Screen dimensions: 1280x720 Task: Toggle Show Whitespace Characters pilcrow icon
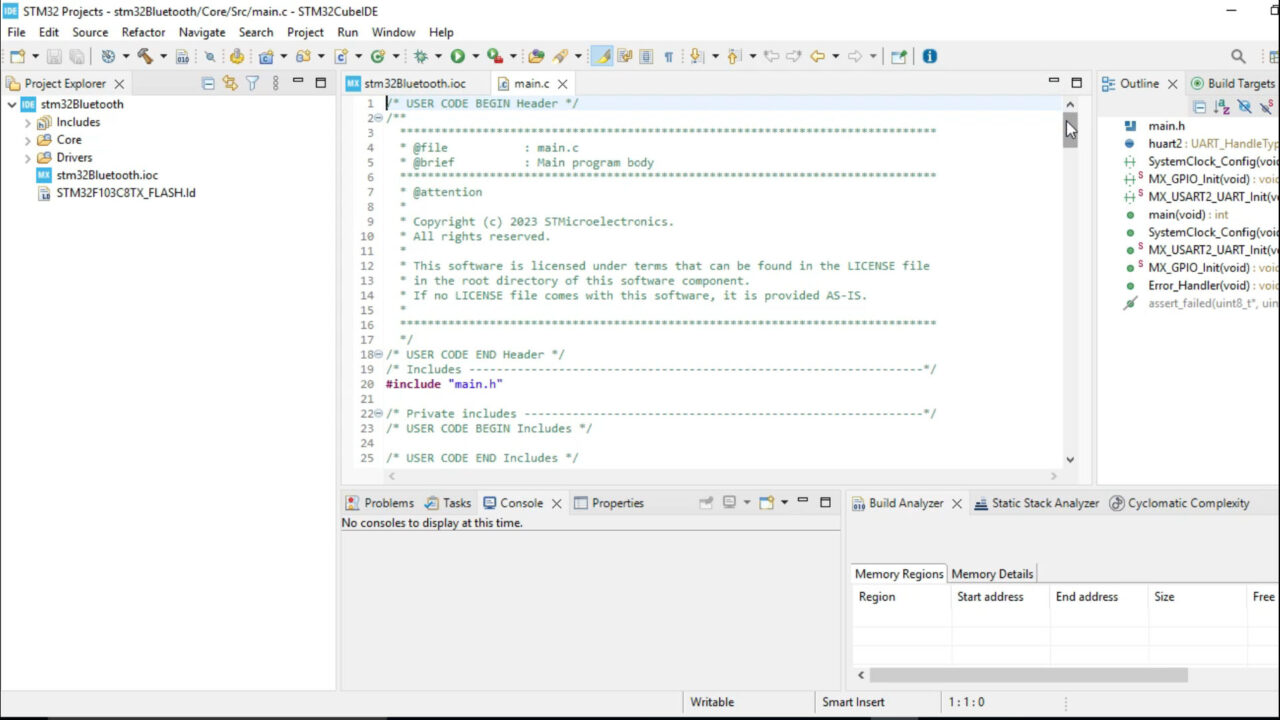669,57
